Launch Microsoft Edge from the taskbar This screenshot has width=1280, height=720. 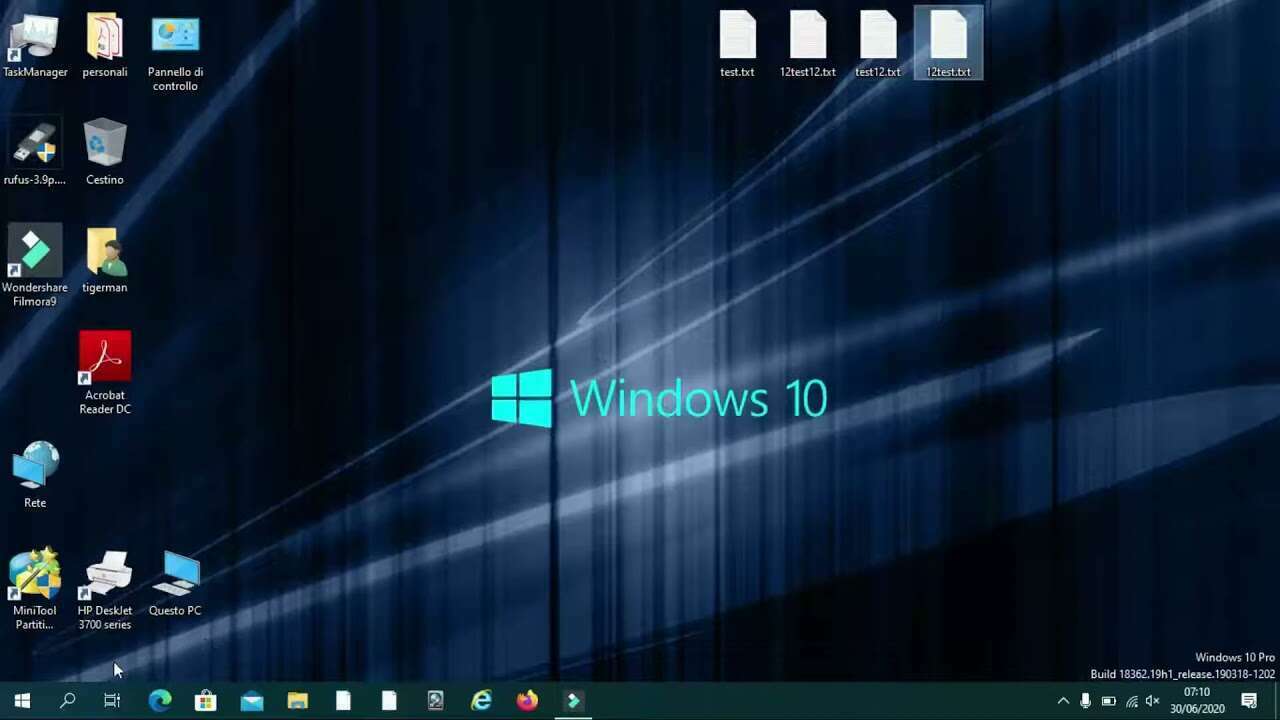click(160, 701)
